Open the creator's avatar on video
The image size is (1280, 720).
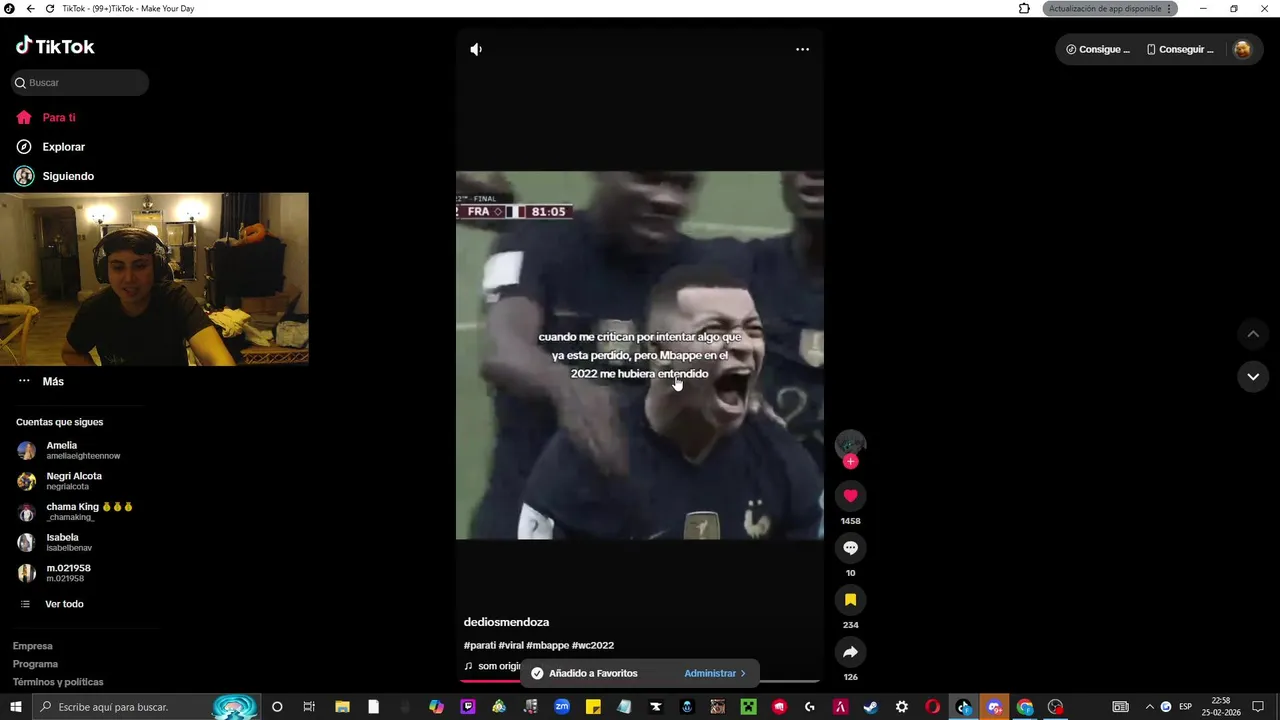[850, 445]
